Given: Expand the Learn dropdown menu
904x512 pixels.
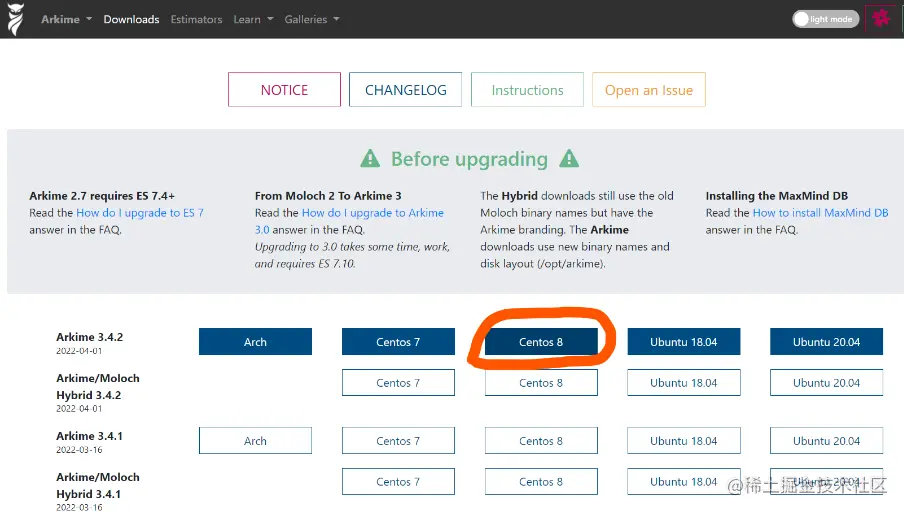Looking at the screenshot, I should pyautogui.click(x=253, y=19).
